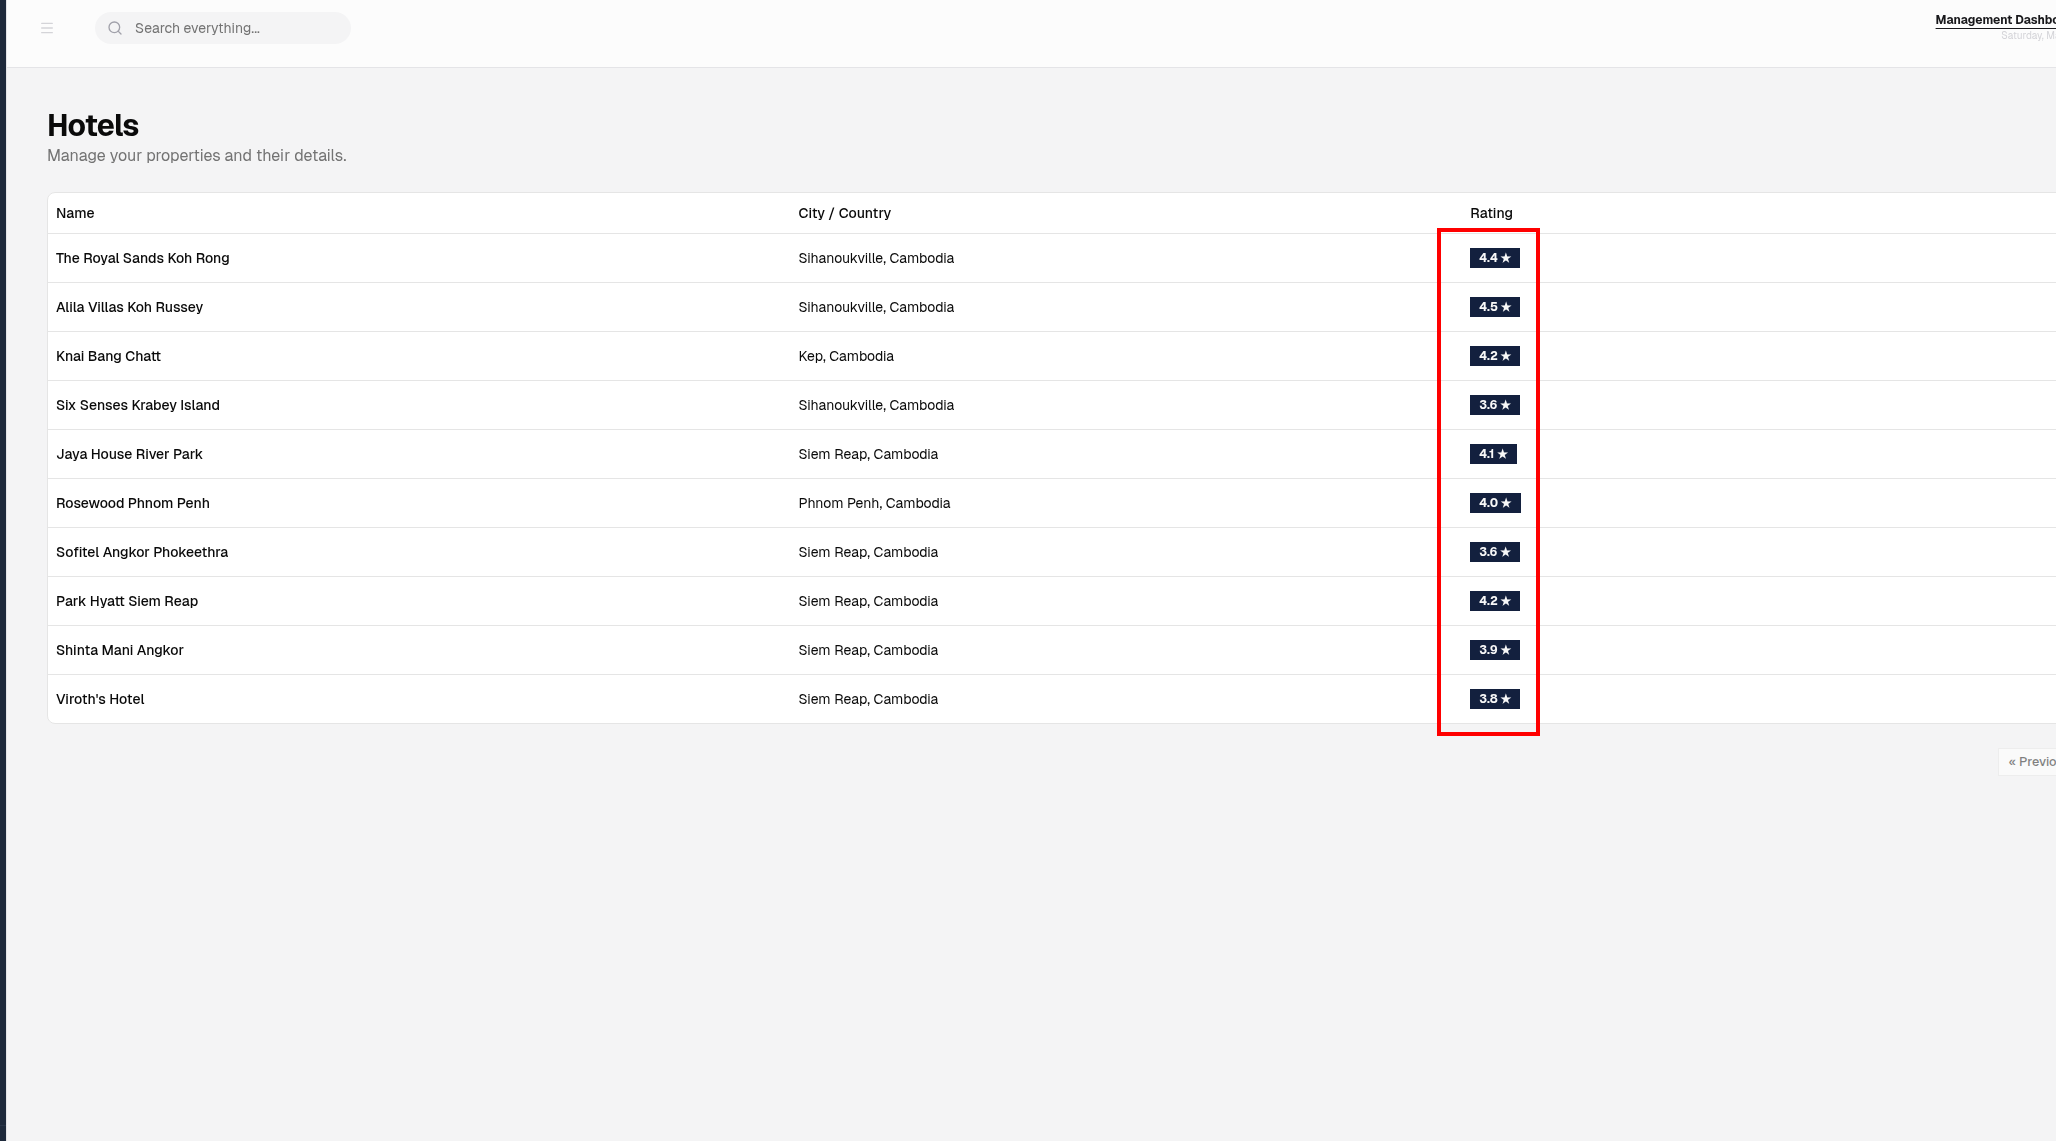Image resolution: width=2056 pixels, height=1141 pixels.
Task: Click the 4.4 star rating badge
Action: 1494,258
